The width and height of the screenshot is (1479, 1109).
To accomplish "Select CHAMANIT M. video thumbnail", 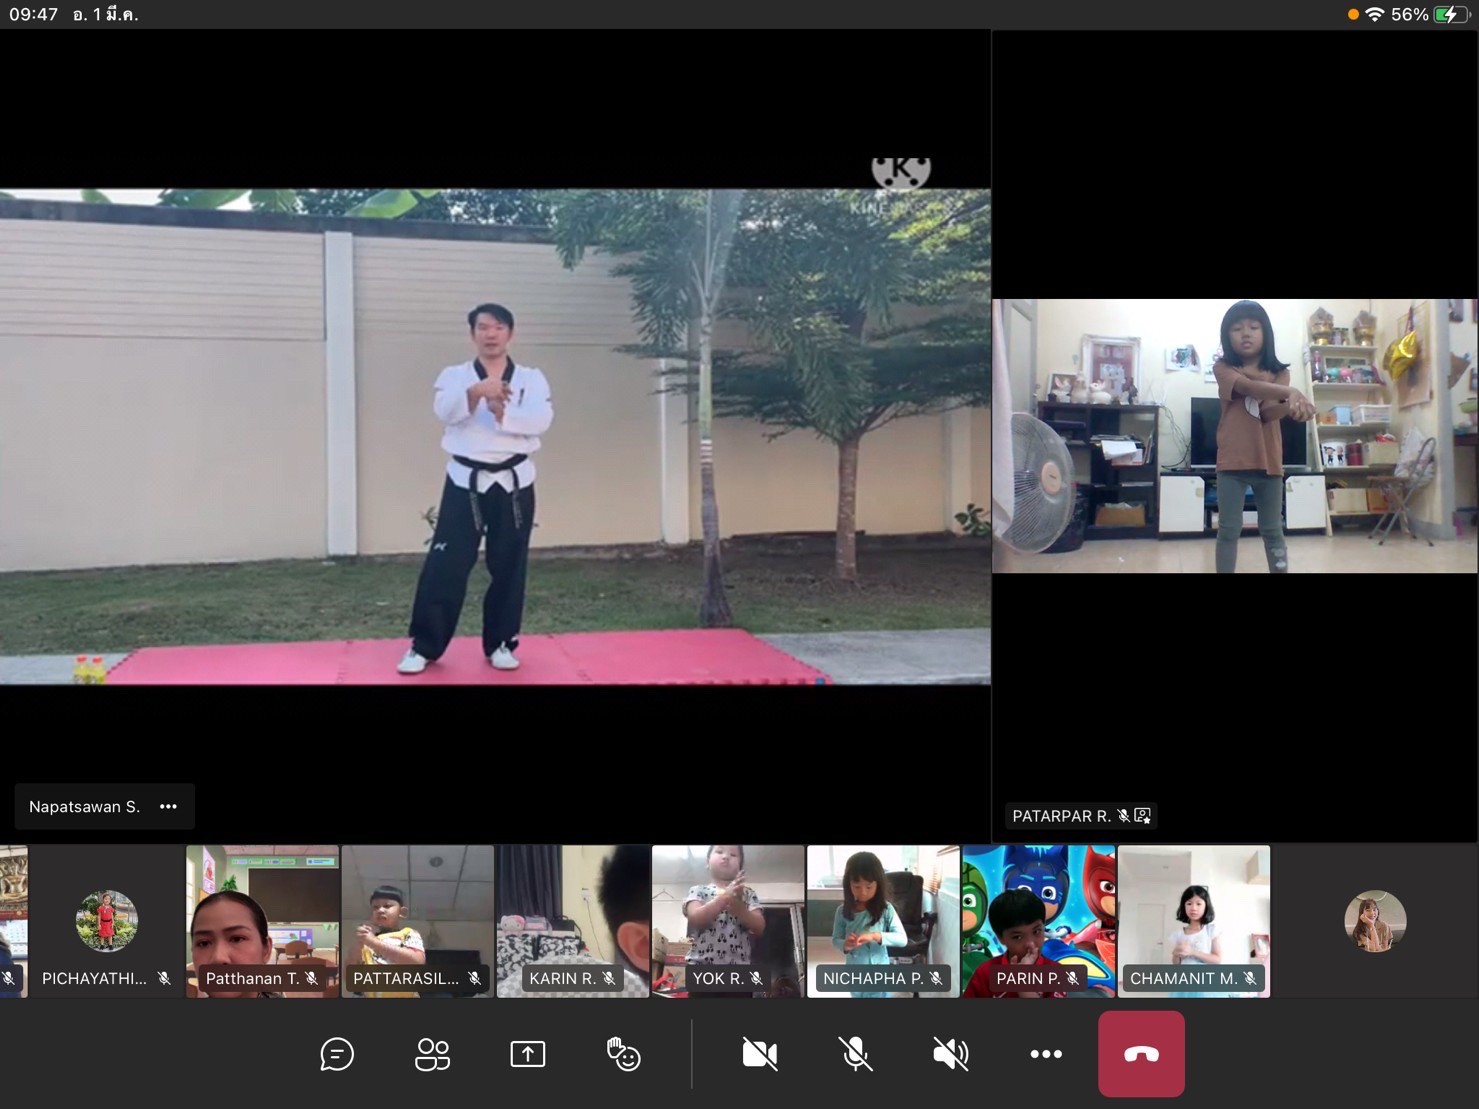I will [1194, 920].
